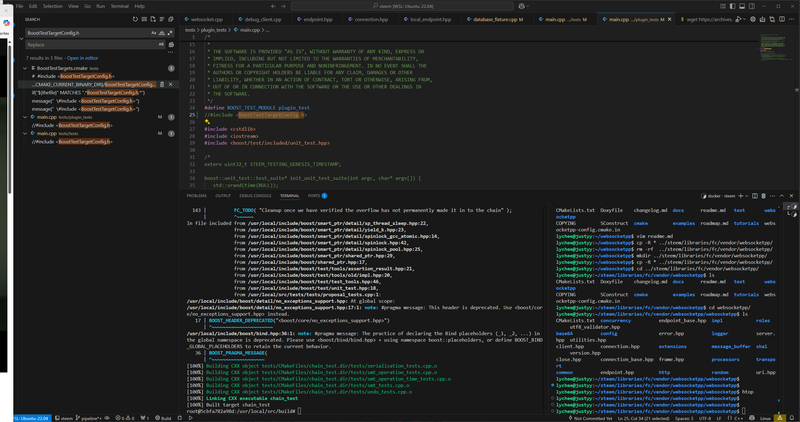Open editor More Actions ellipsis

tap(790, 19)
